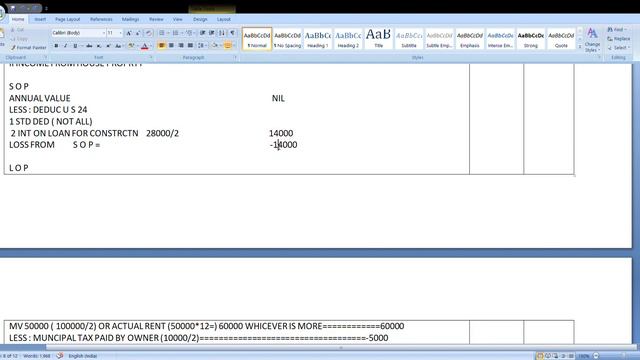Click Replace in Editing group
Viewport: 640px width, 360px height.
619,39
